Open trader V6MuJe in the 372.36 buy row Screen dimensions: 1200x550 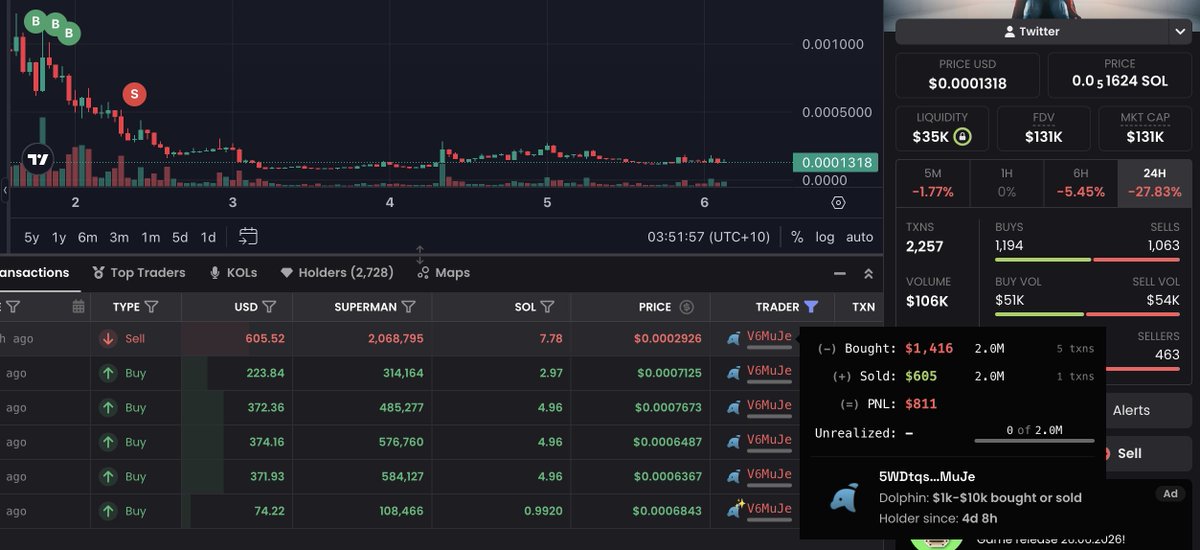point(769,406)
